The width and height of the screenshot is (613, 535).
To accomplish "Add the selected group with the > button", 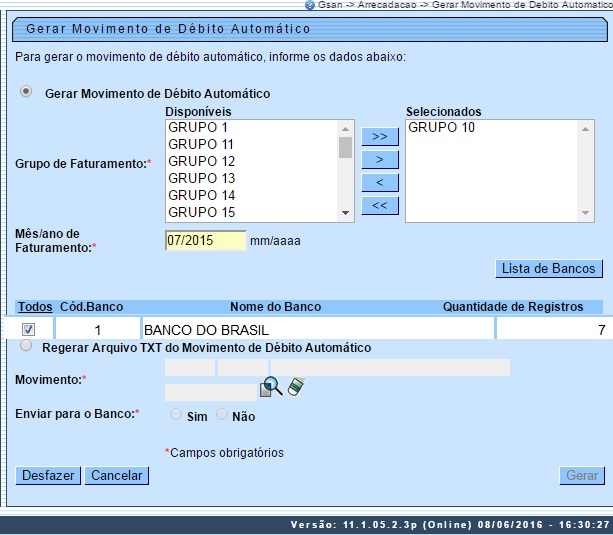I will (380, 159).
